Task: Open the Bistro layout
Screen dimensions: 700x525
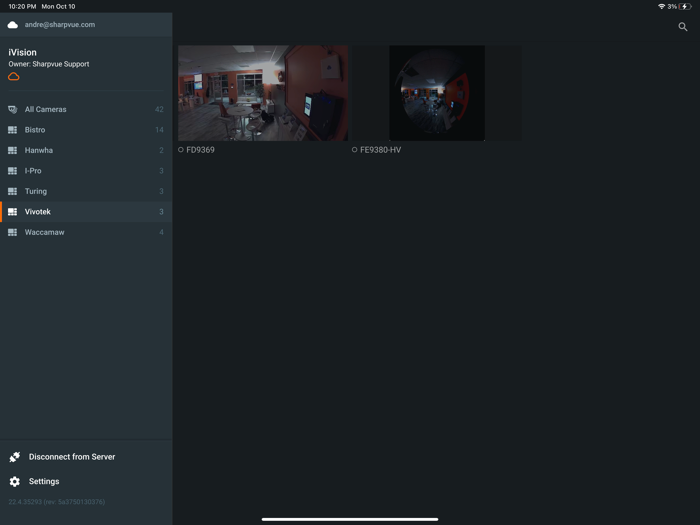Action: coord(86,130)
